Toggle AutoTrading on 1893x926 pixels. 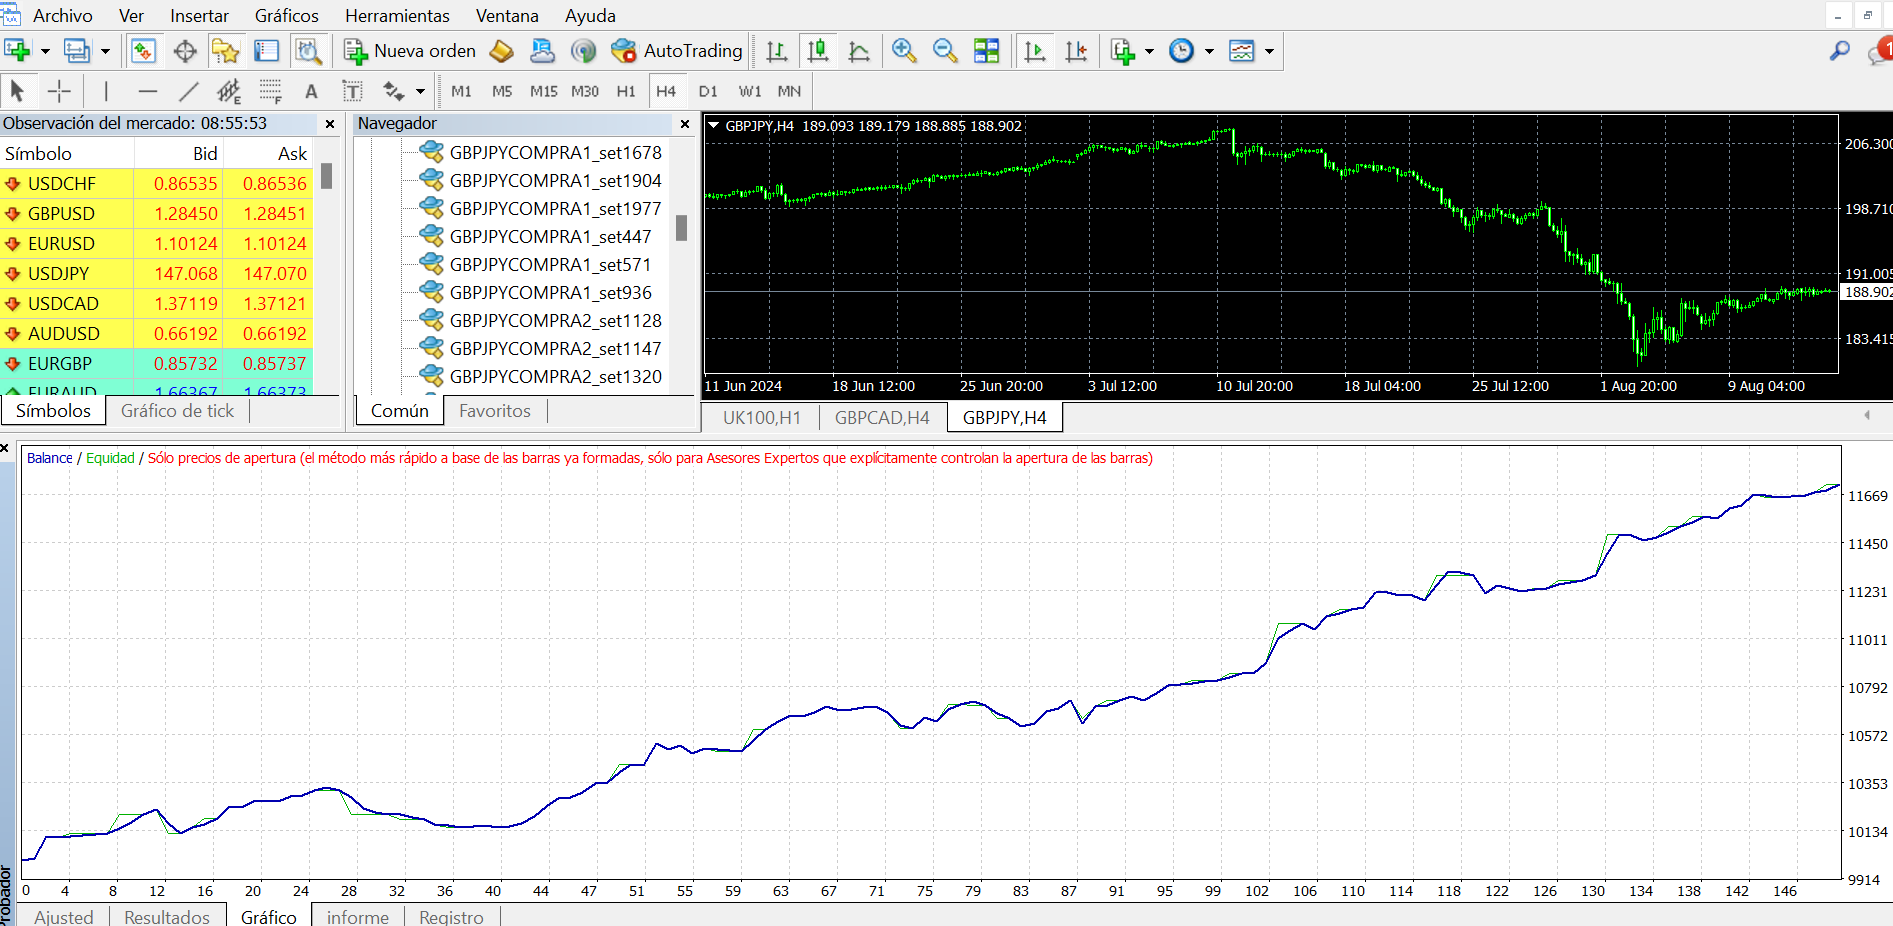point(675,50)
